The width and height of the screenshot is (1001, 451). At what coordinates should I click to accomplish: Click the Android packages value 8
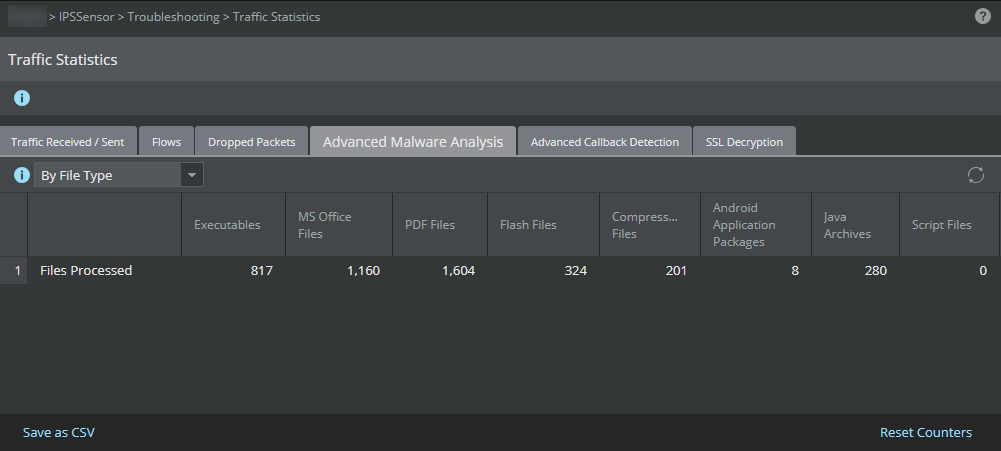[x=795, y=271]
